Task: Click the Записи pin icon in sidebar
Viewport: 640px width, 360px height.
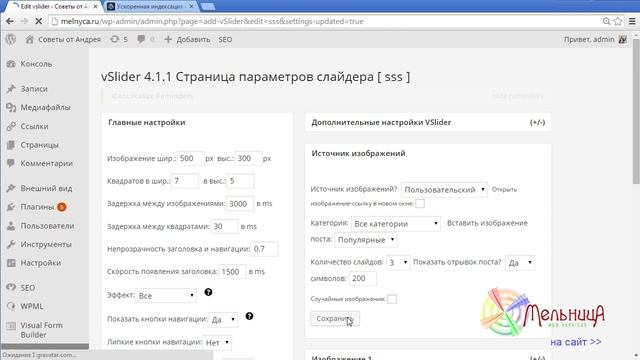Action: pyautogui.click(x=11, y=89)
